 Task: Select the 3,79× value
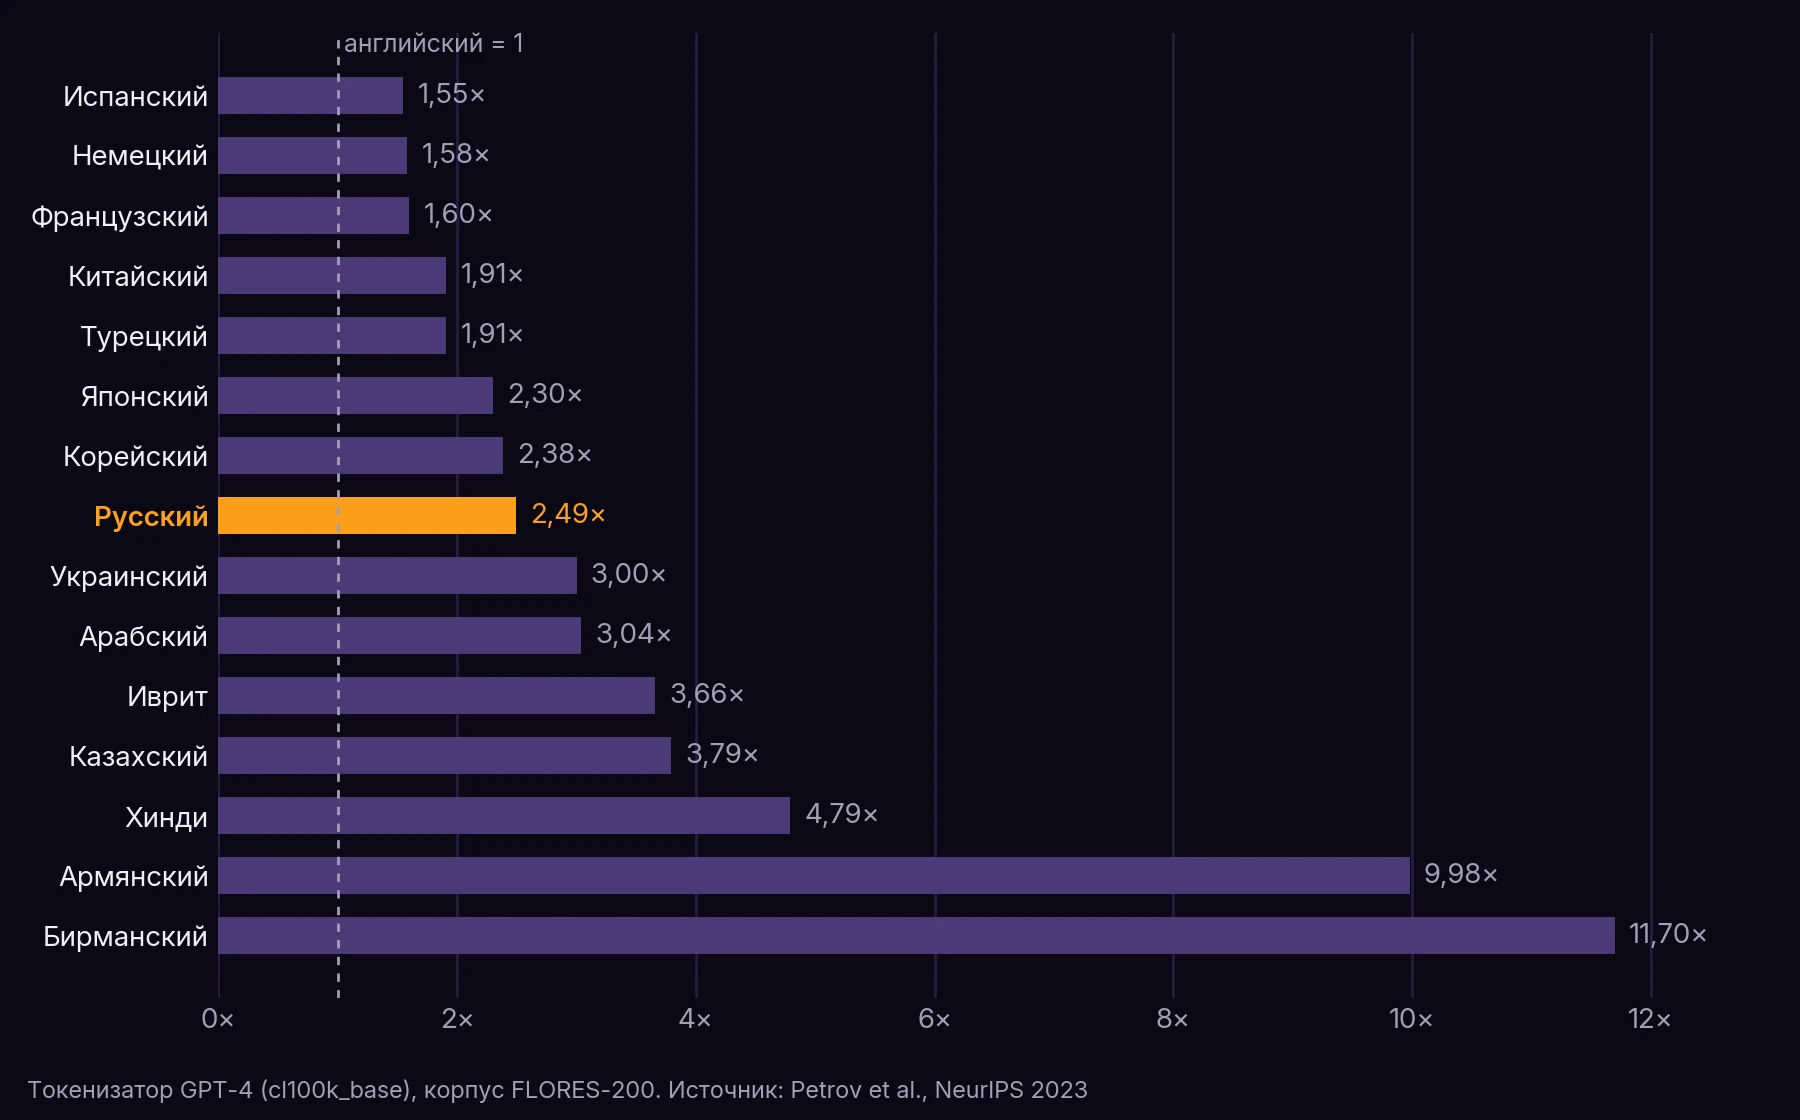coord(722,754)
